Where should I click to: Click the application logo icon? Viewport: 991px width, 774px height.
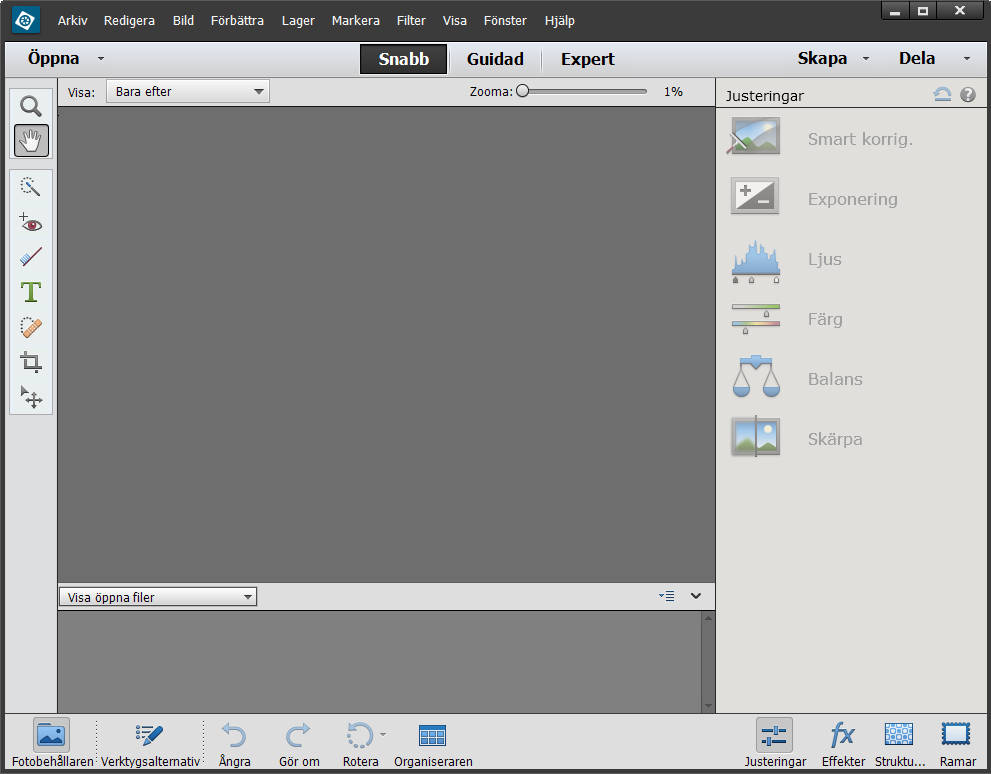[x=26, y=20]
